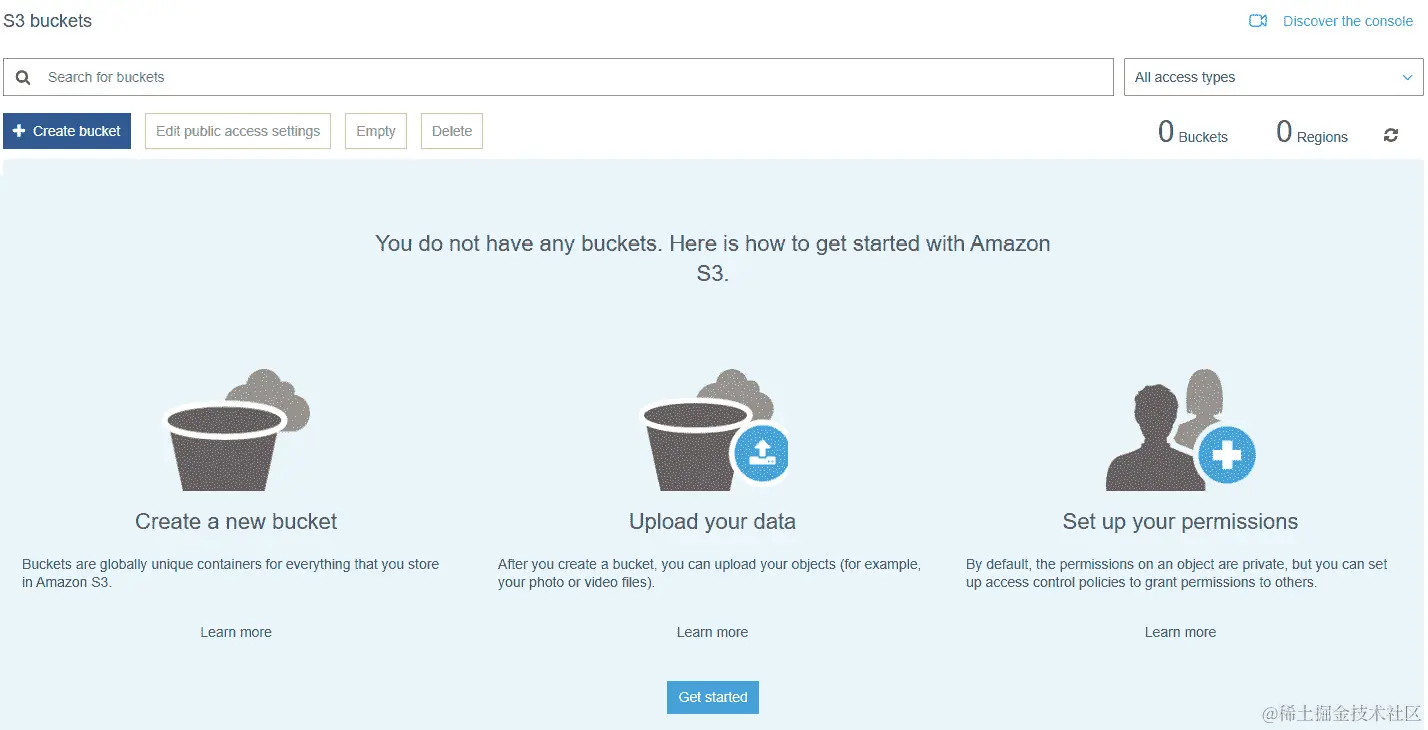Click the upload arrow bucket illustration
This screenshot has height=730, width=1428.
coord(715,430)
